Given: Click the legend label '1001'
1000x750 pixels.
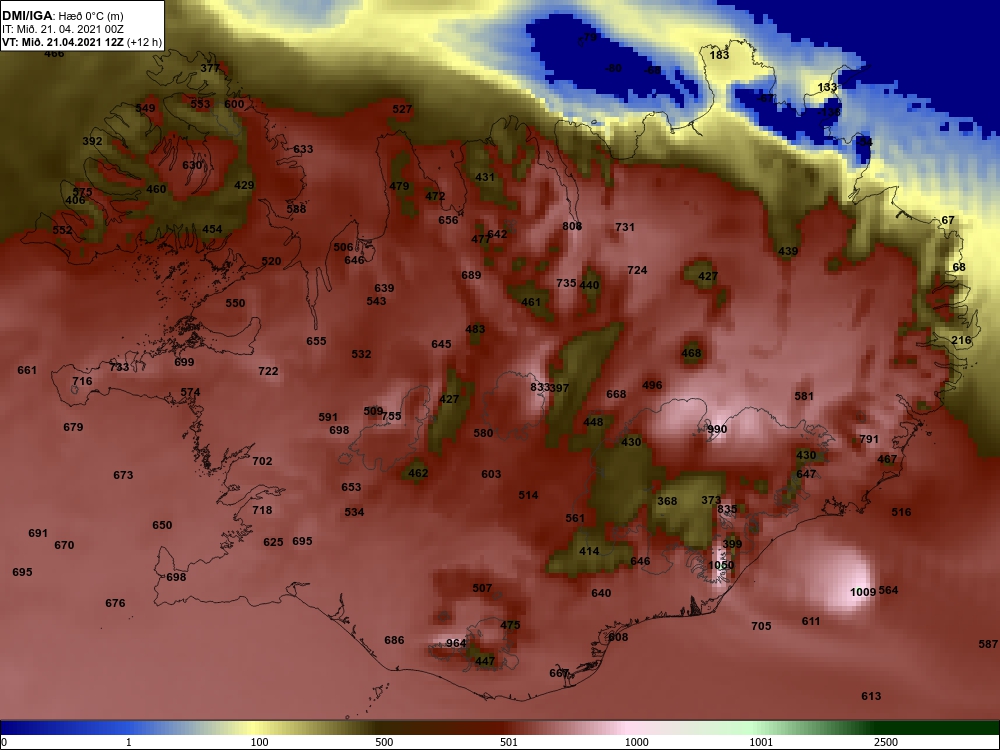Looking at the screenshot, I should [761, 742].
